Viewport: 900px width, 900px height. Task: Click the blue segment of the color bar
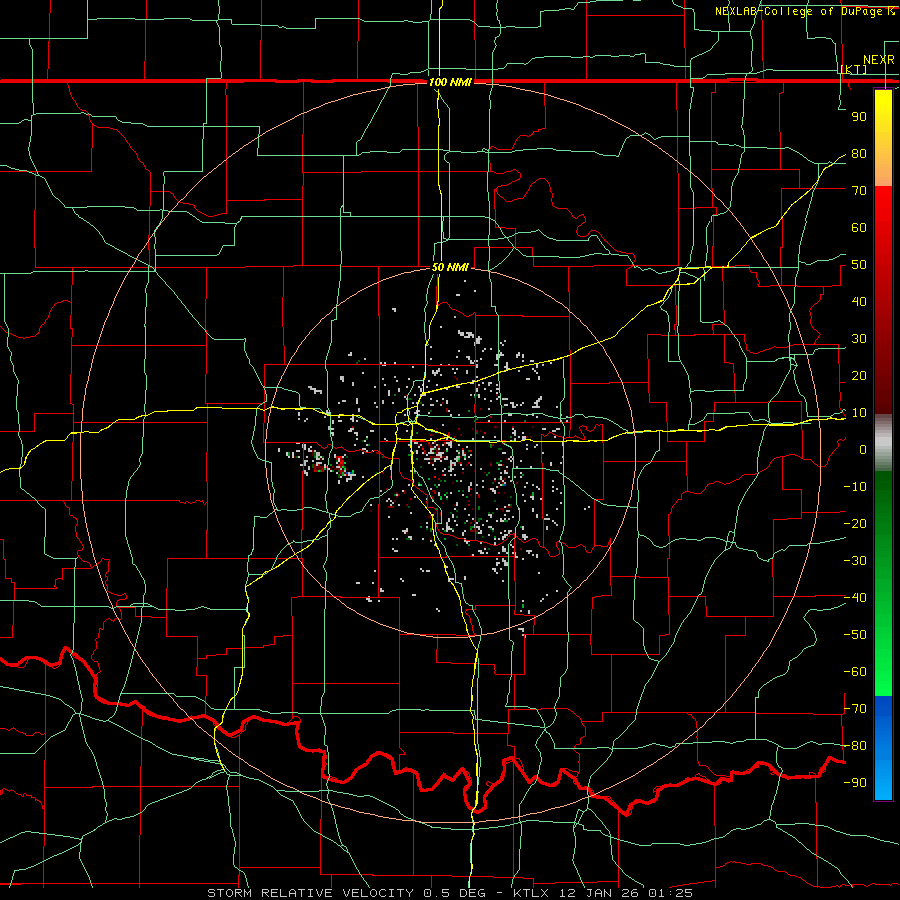[x=883, y=748]
